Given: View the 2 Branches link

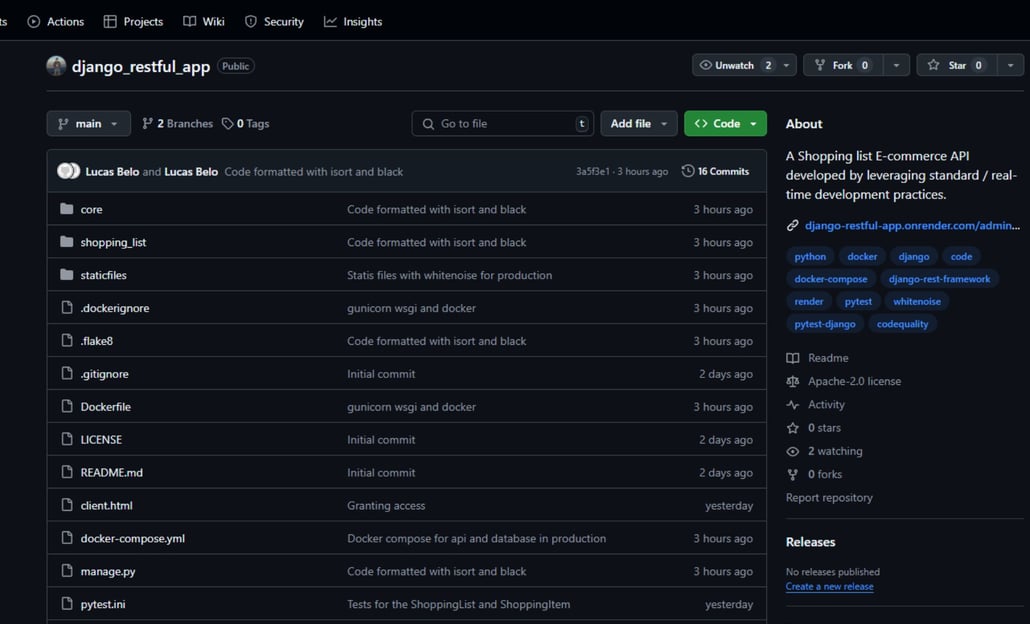Looking at the screenshot, I should (177, 123).
